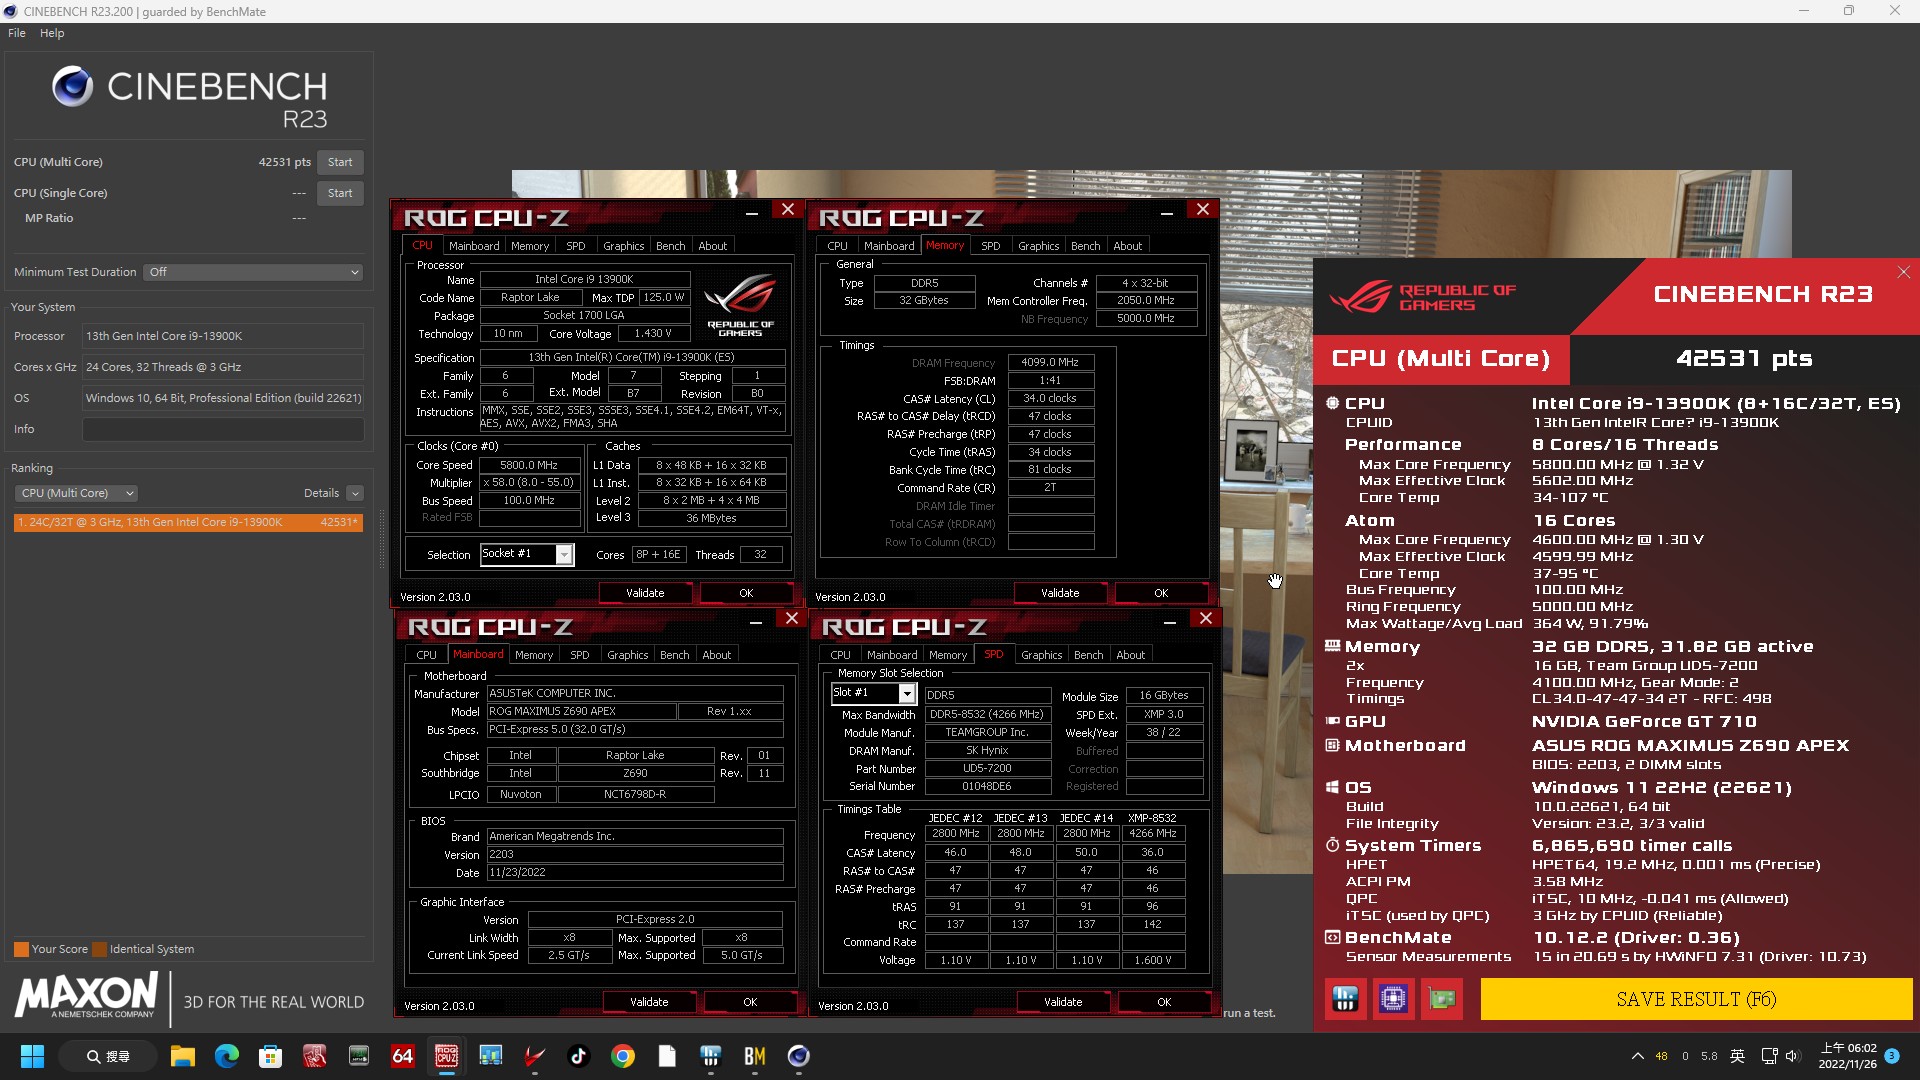The width and height of the screenshot is (1920, 1080).
Task: Open the File menu in Cinebench
Action: point(17,33)
